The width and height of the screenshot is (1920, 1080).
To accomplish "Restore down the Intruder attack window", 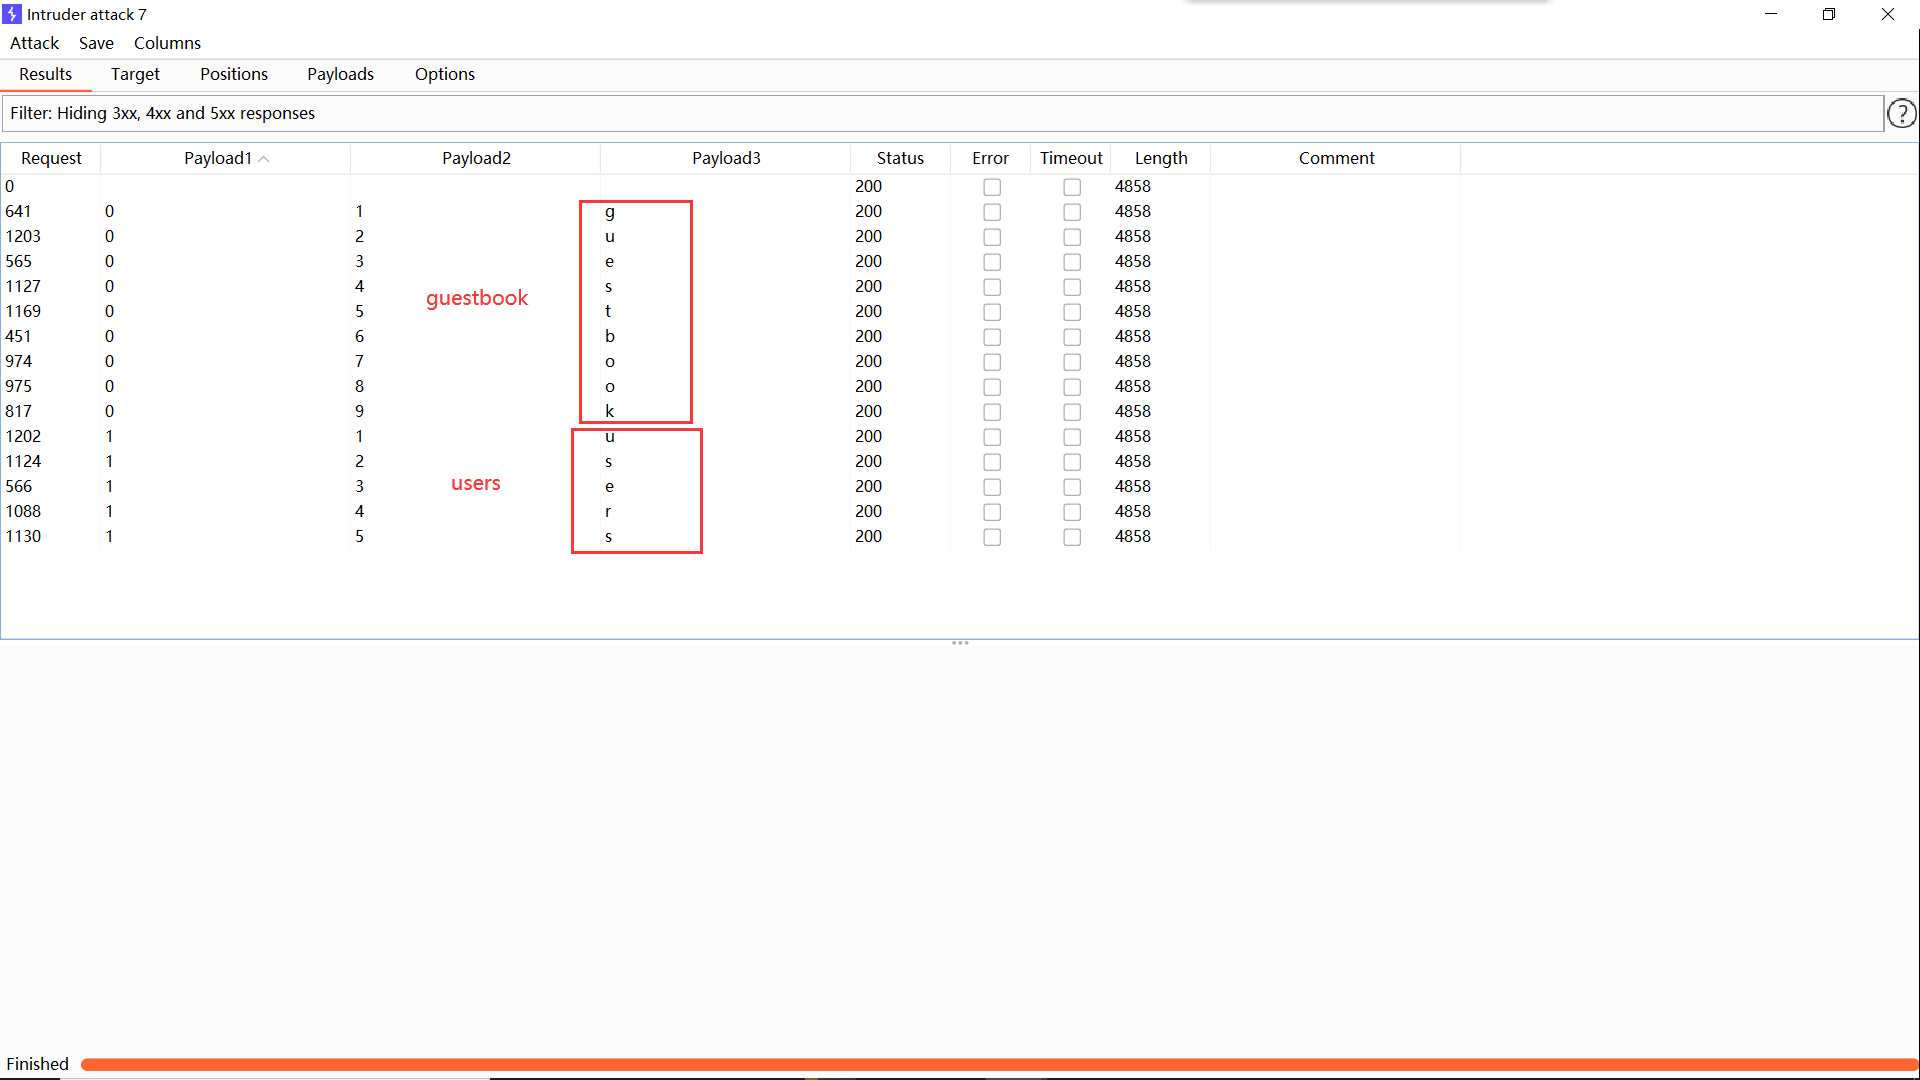I will 1829,14.
